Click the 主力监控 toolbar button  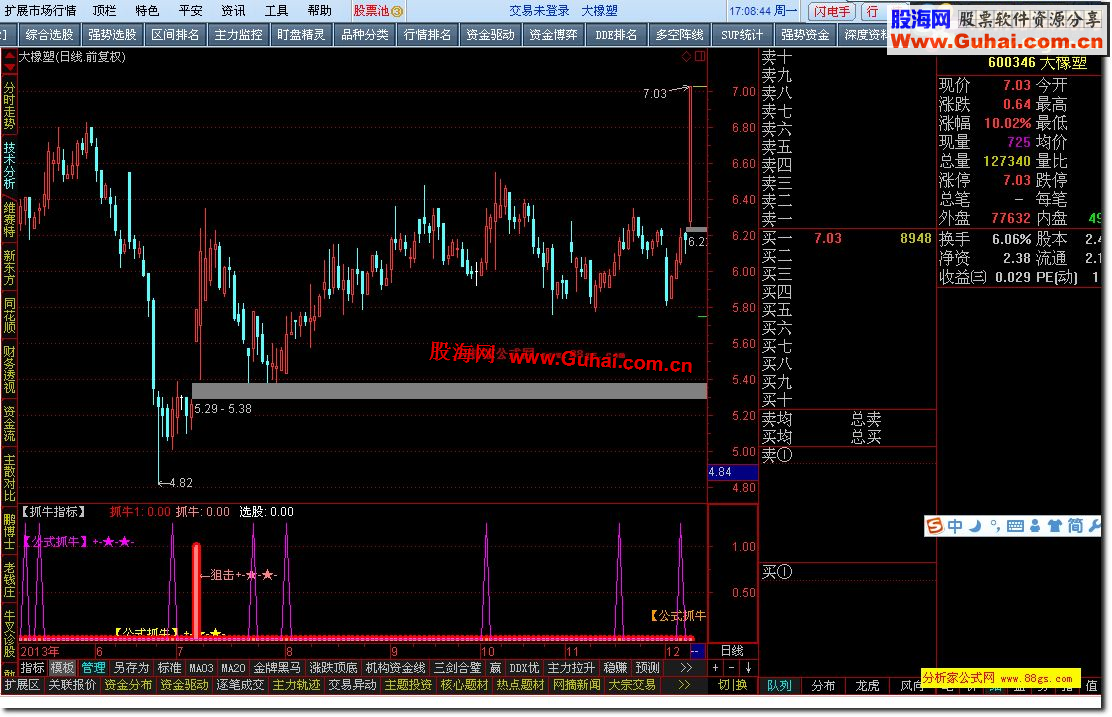click(238, 34)
